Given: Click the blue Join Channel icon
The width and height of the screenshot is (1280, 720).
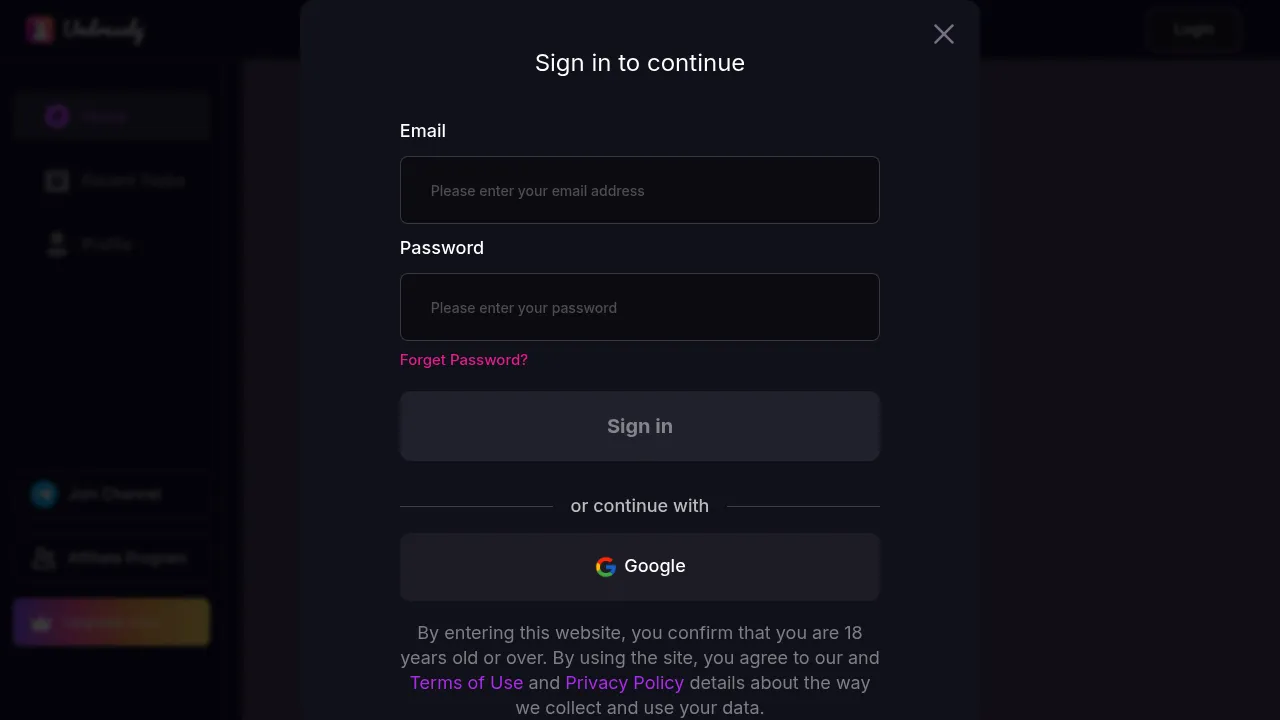Looking at the screenshot, I should [x=44, y=494].
